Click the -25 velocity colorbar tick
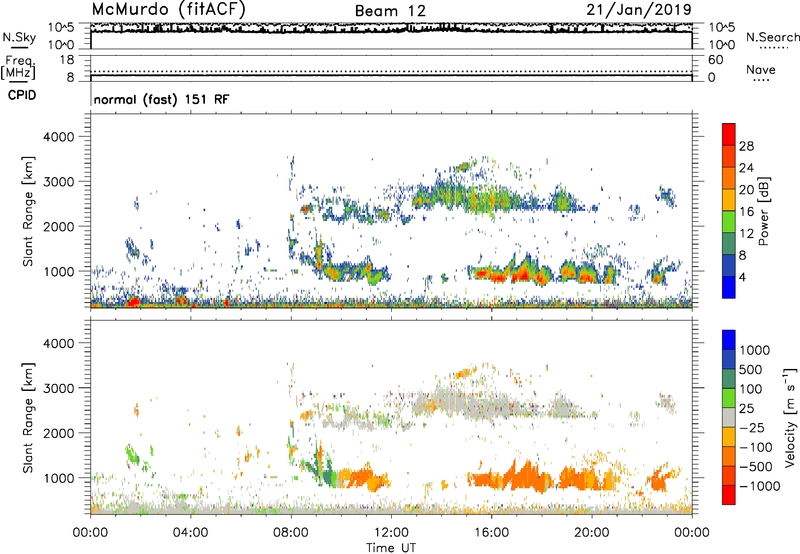 pos(752,428)
